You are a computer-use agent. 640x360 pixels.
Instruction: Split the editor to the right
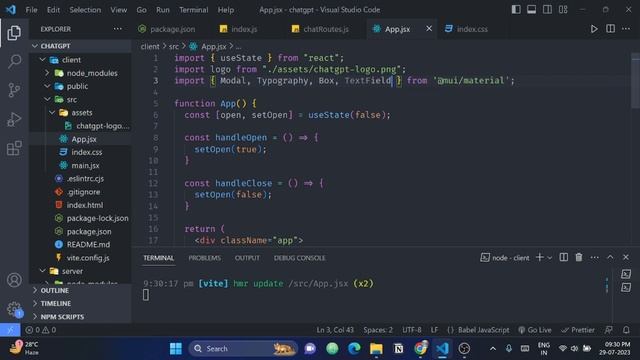pos(610,29)
